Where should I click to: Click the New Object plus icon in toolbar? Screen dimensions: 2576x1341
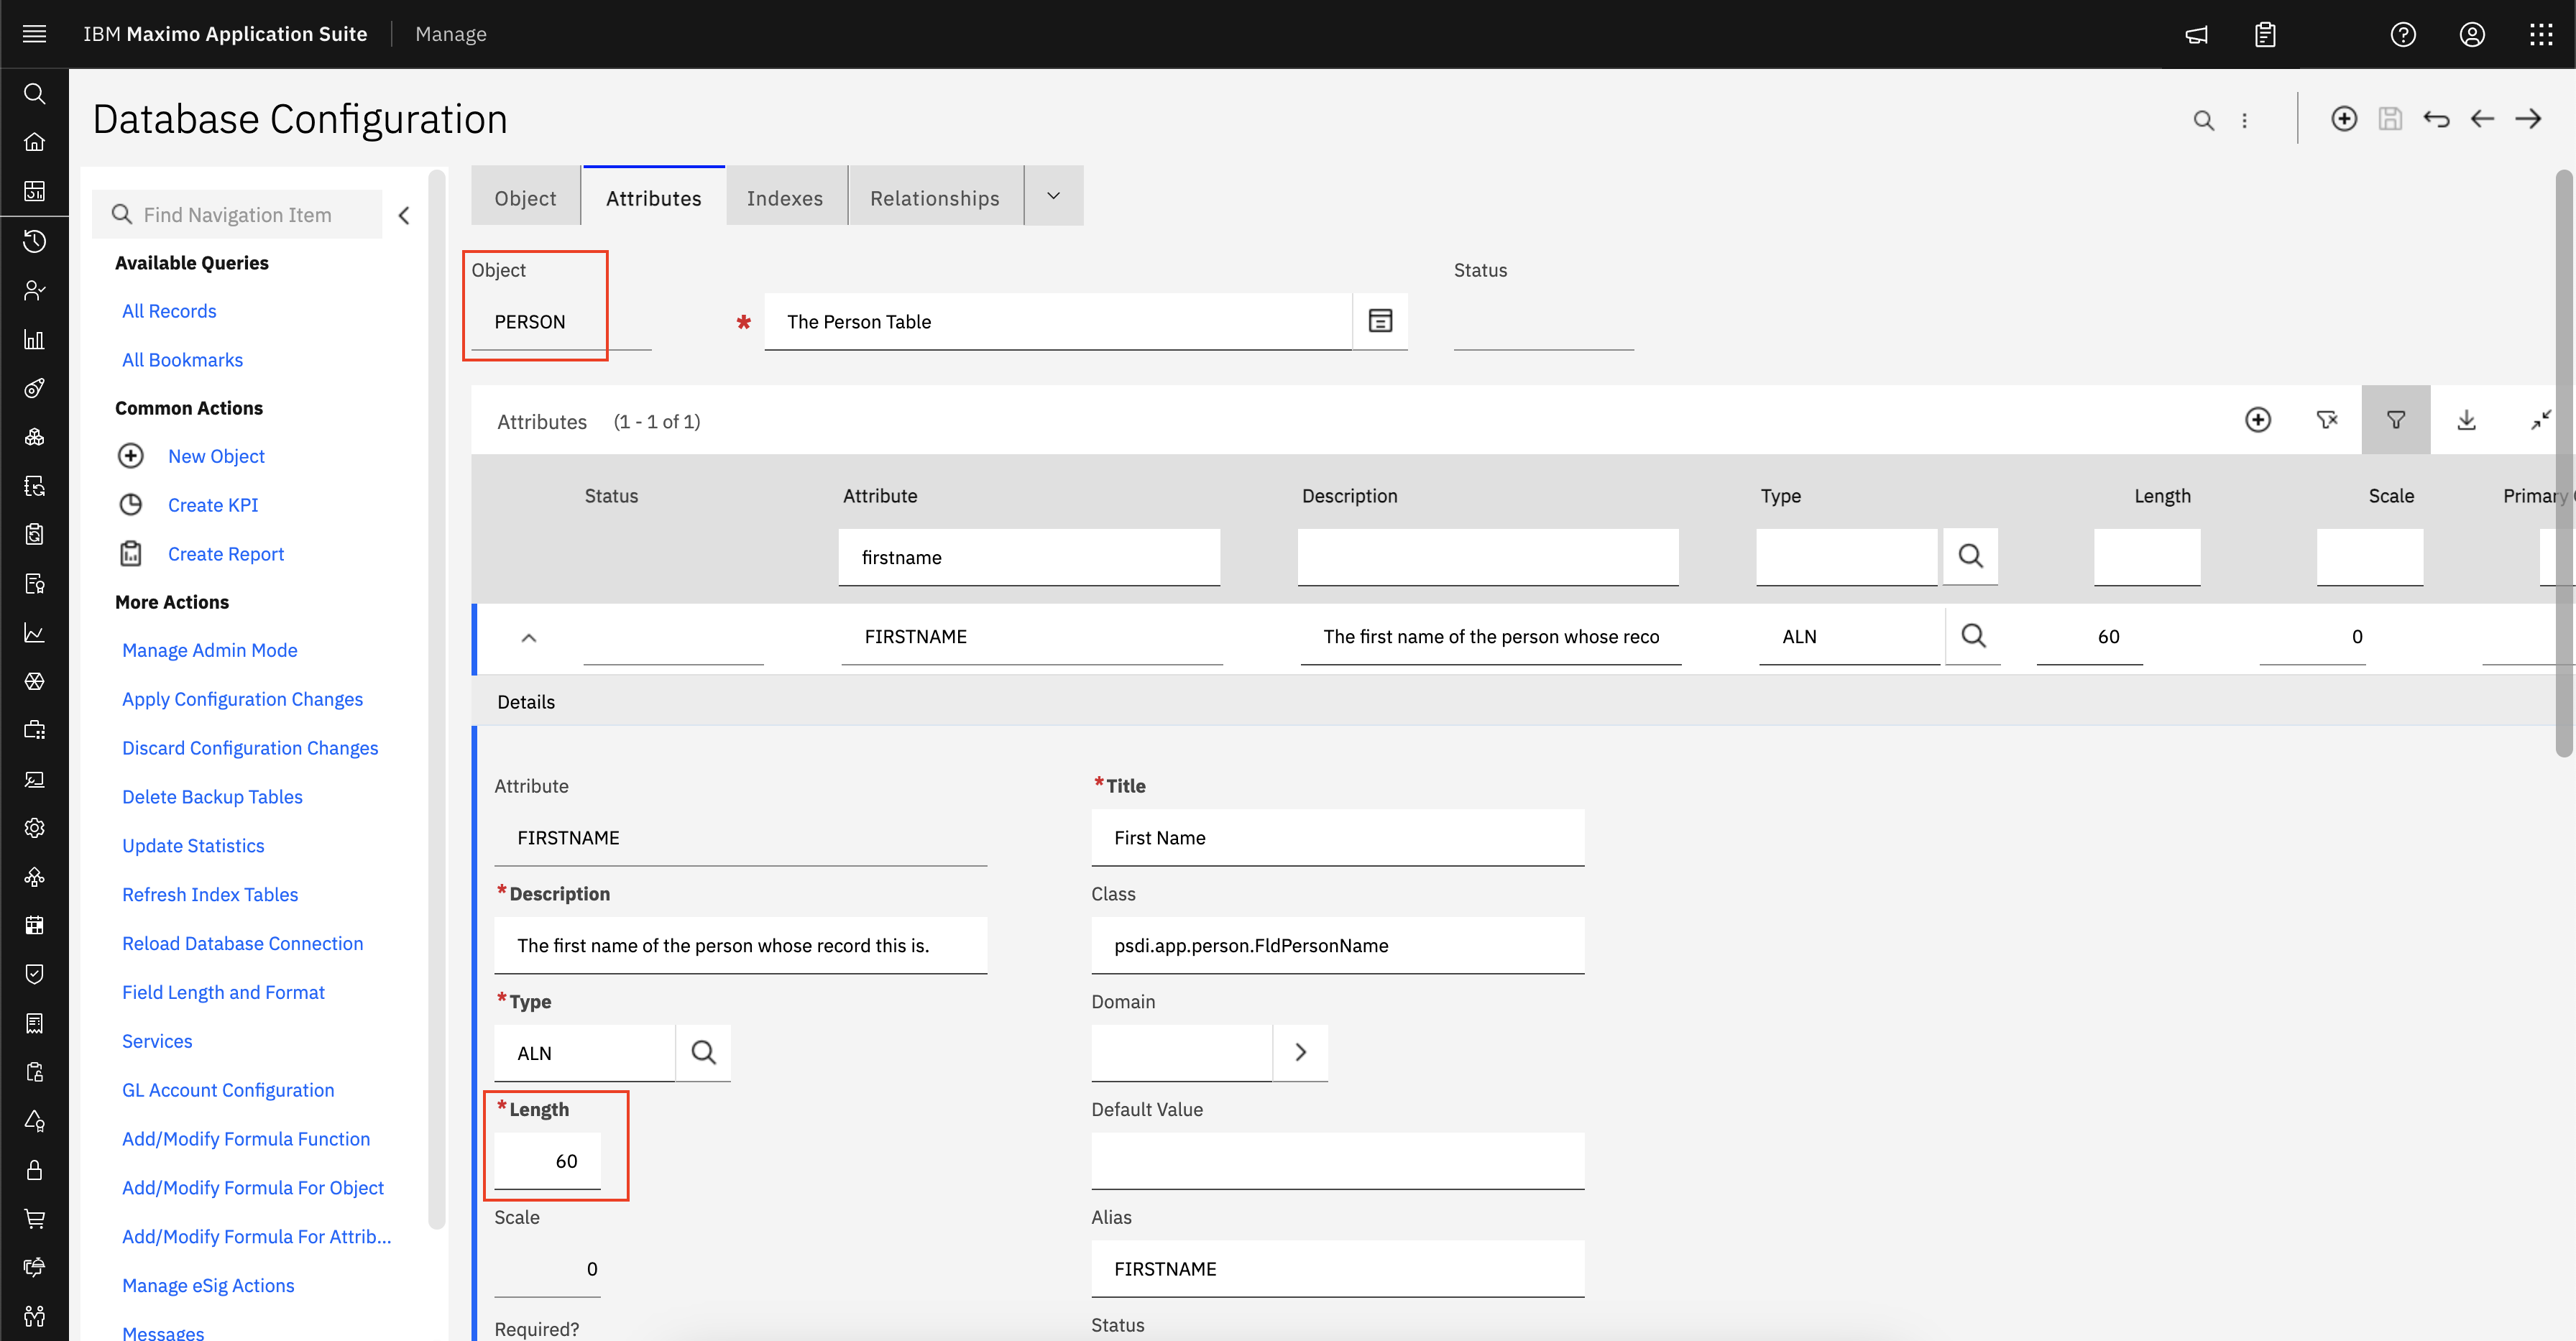coord(2344,119)
